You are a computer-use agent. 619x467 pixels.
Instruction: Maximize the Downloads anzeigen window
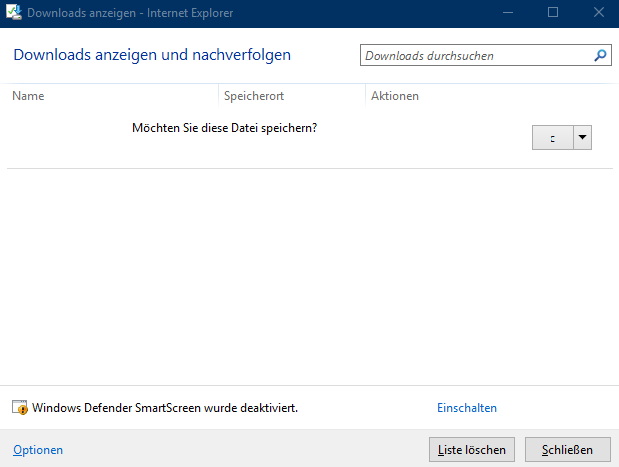point(553,13)
